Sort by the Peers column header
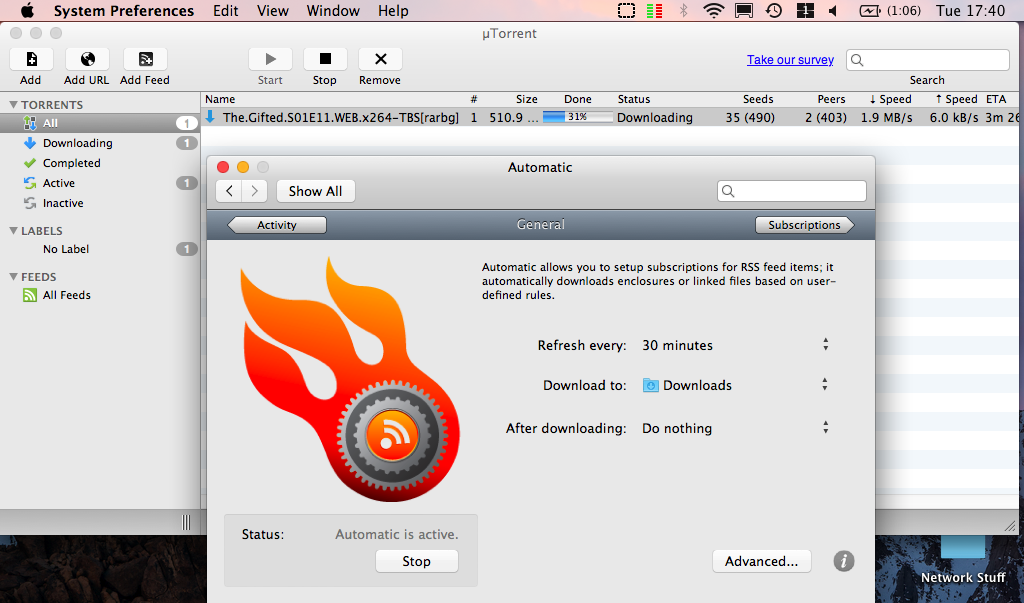This screenshot has width=1024, height=603. tap(831, 99)
